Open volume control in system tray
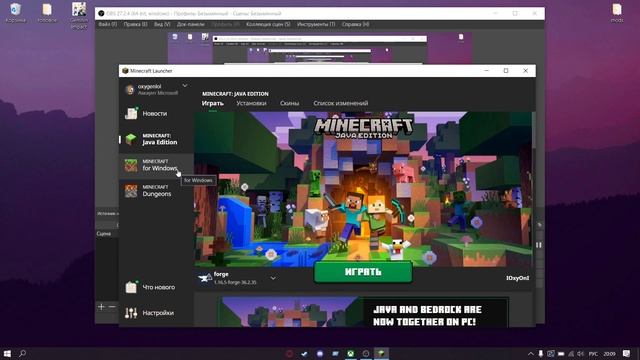640x360 pixels. pyautogui.click(x=581, y=353)
